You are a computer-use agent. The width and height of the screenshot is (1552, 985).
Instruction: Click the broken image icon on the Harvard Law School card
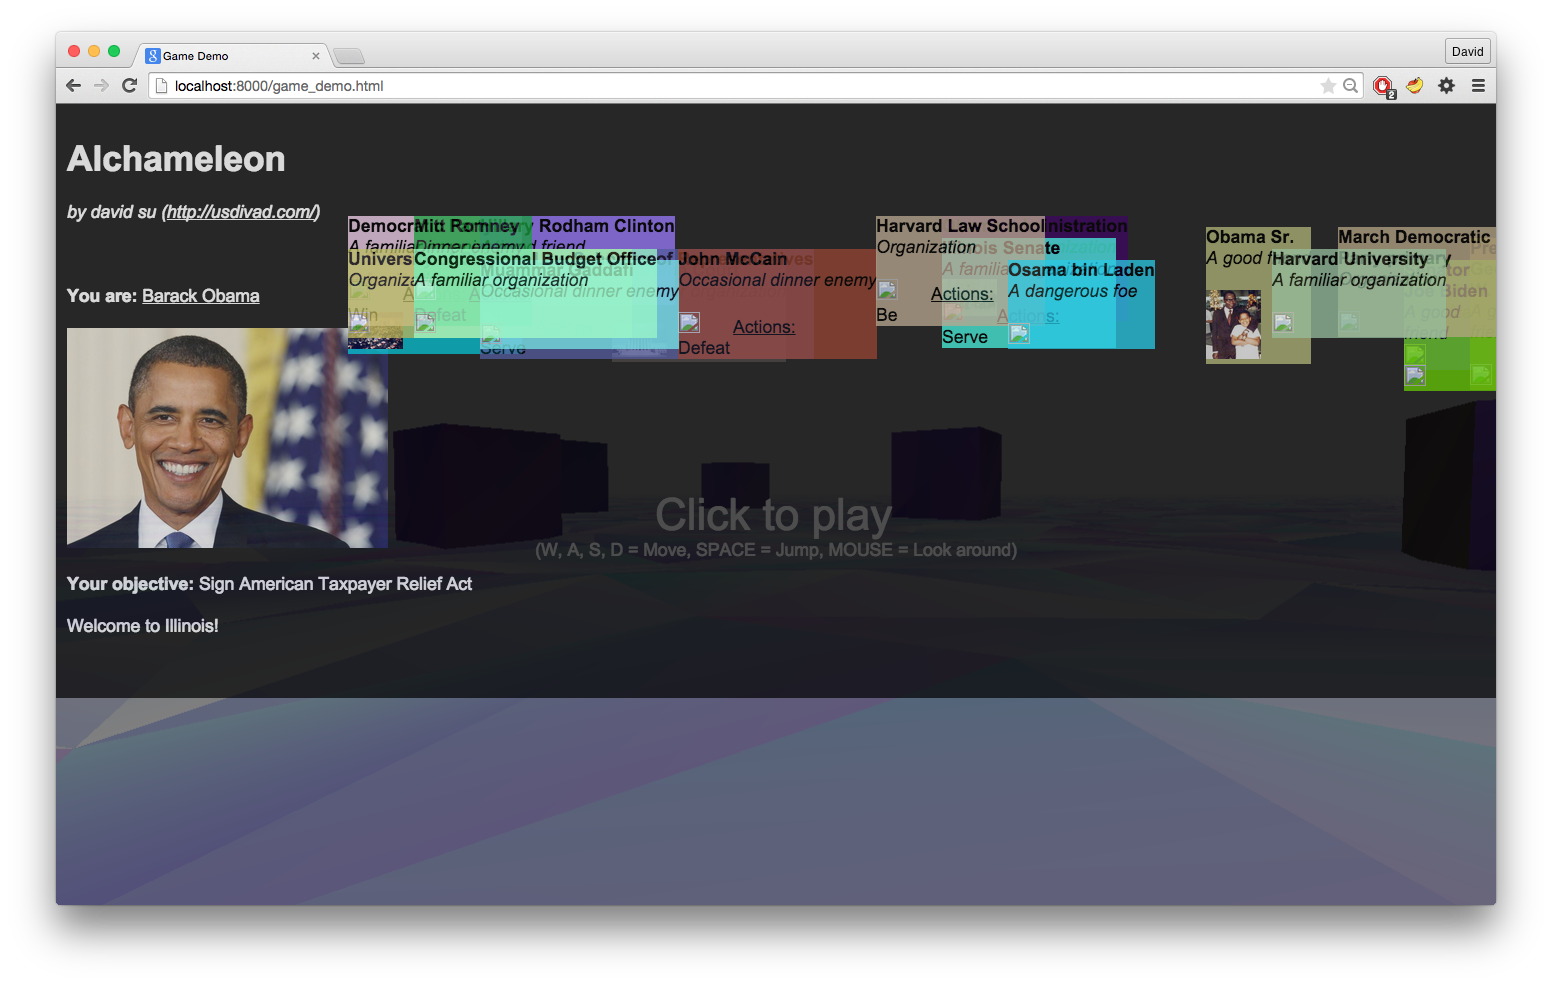887,290
